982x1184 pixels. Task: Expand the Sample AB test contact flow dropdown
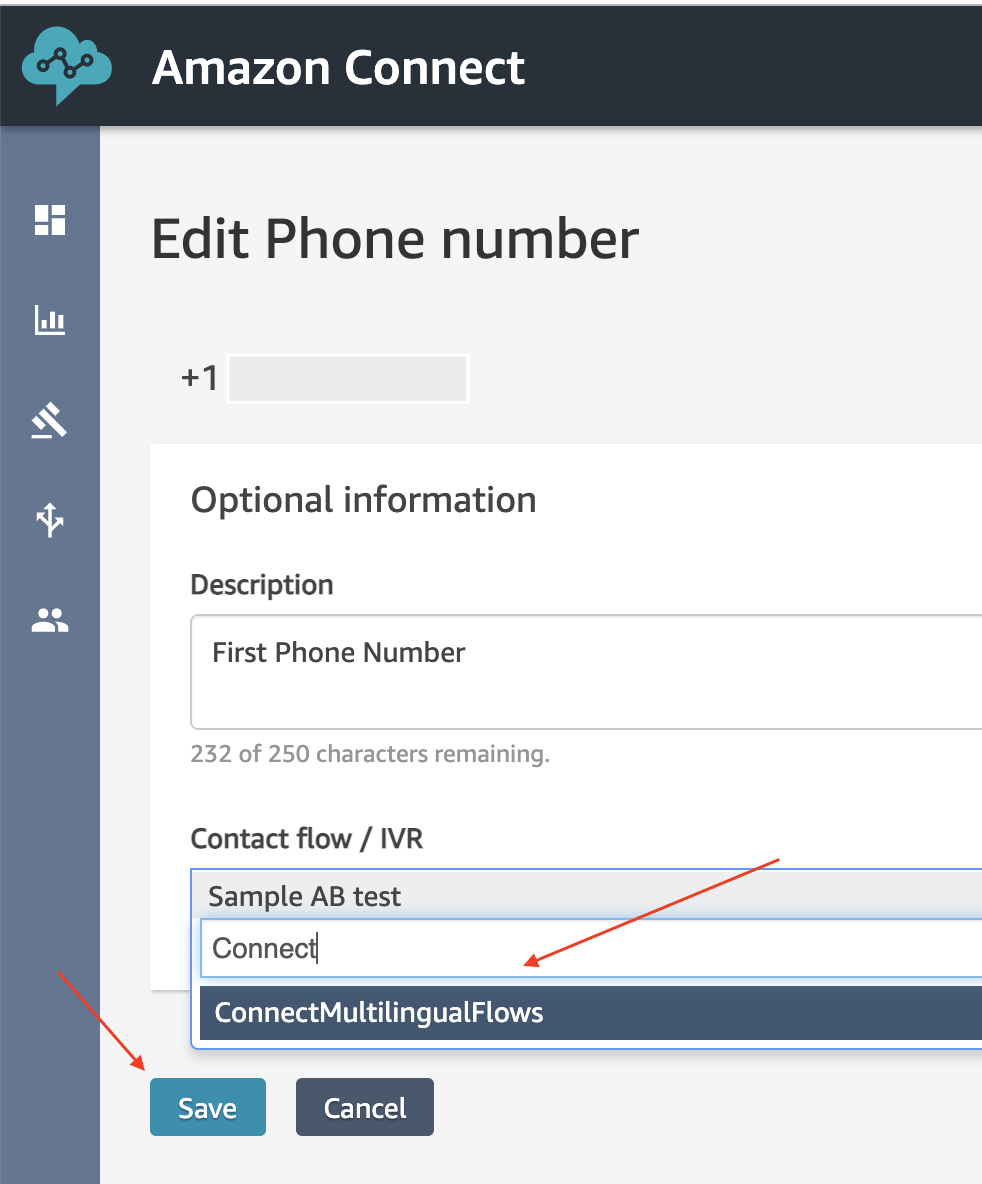pos(586,896)
